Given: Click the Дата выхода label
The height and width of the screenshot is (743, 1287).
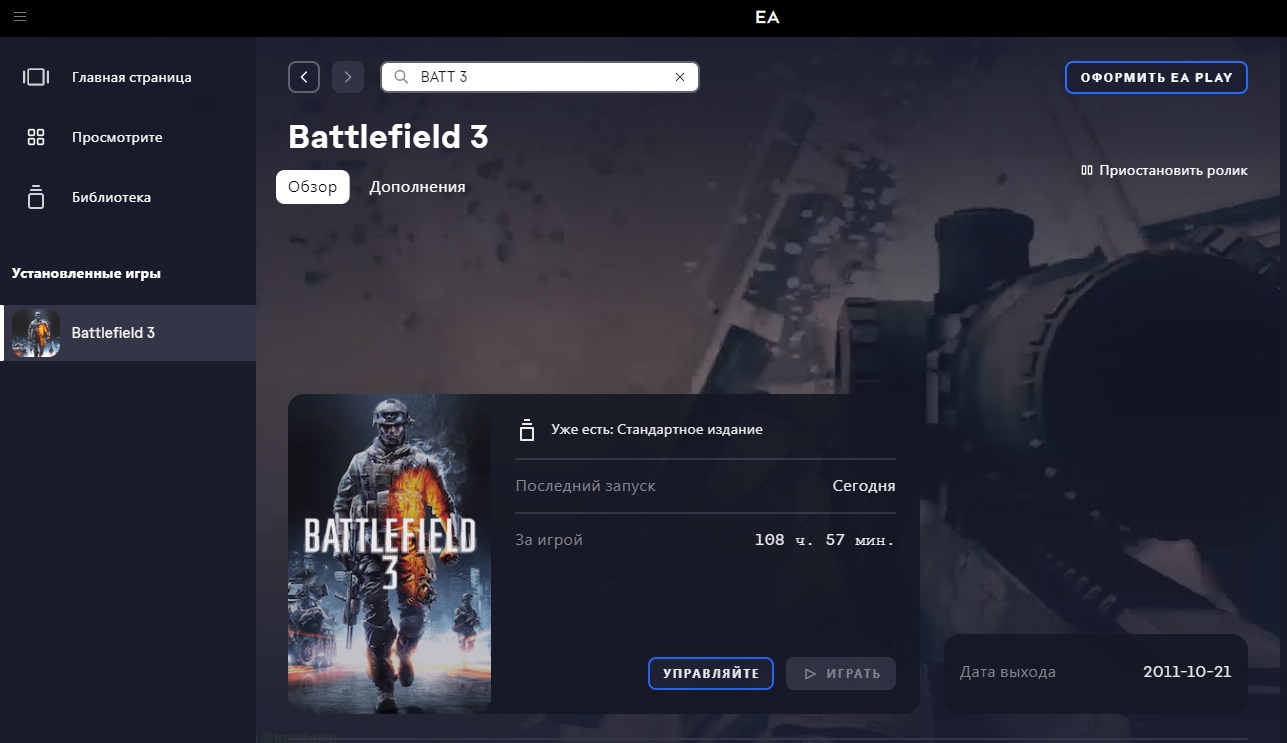Looking at the screenshot, I should click(x=1008, y=672).
